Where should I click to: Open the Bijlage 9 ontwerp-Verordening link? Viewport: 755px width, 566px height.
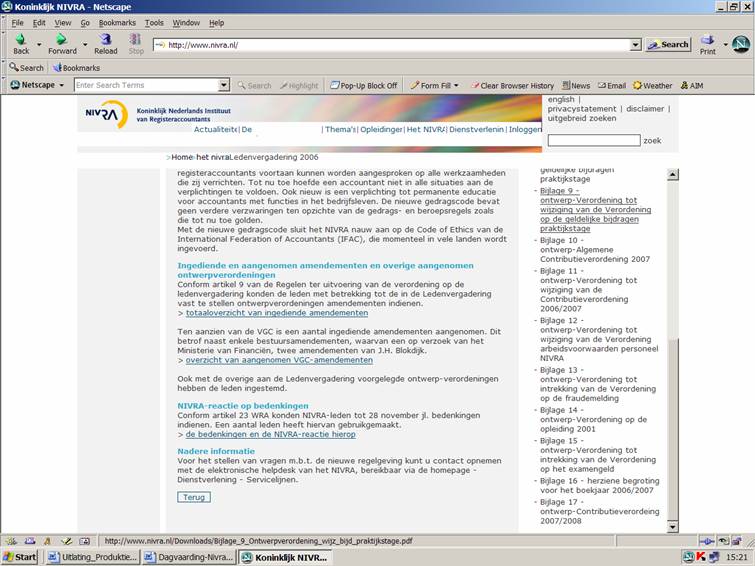(x=595, y=210)
